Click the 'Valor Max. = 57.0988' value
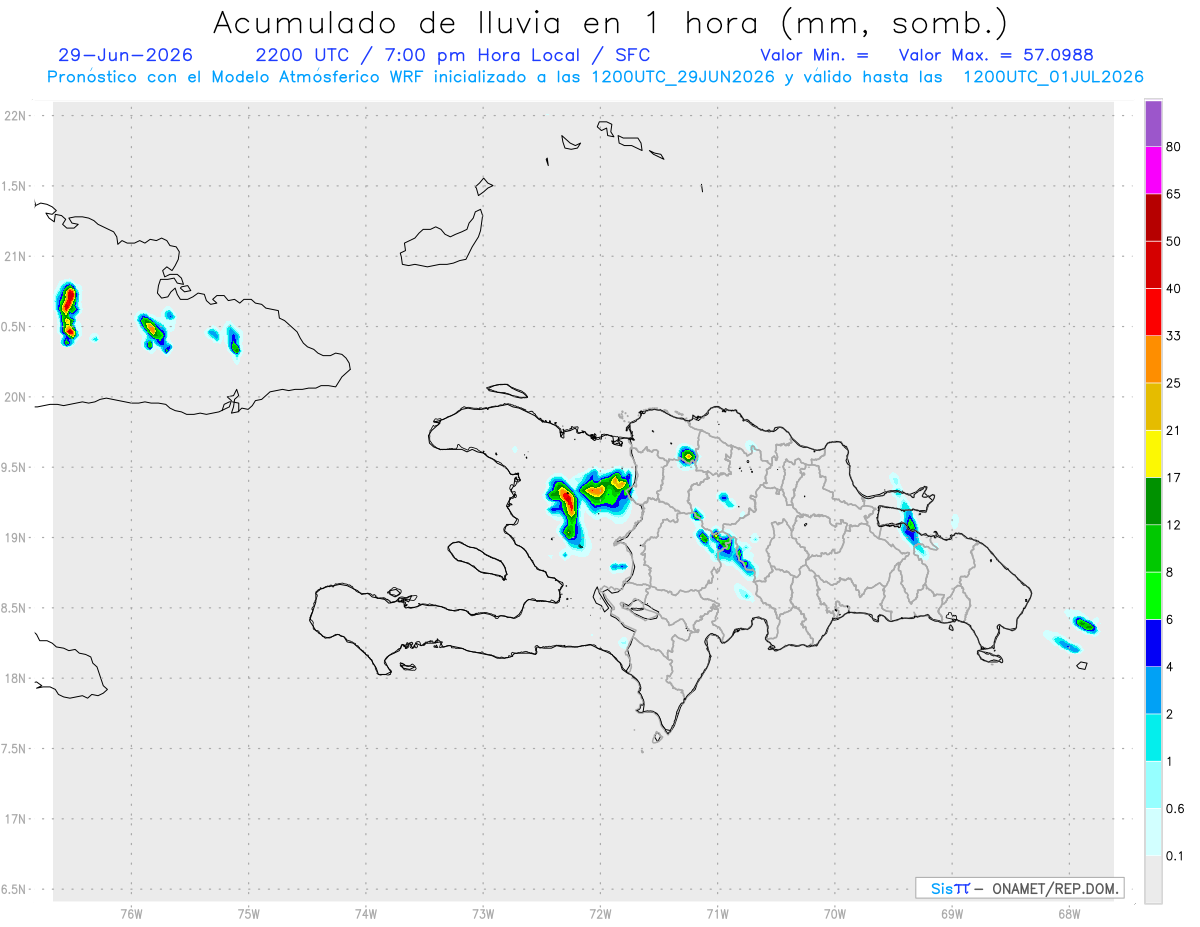 click(x=996, y=55)
